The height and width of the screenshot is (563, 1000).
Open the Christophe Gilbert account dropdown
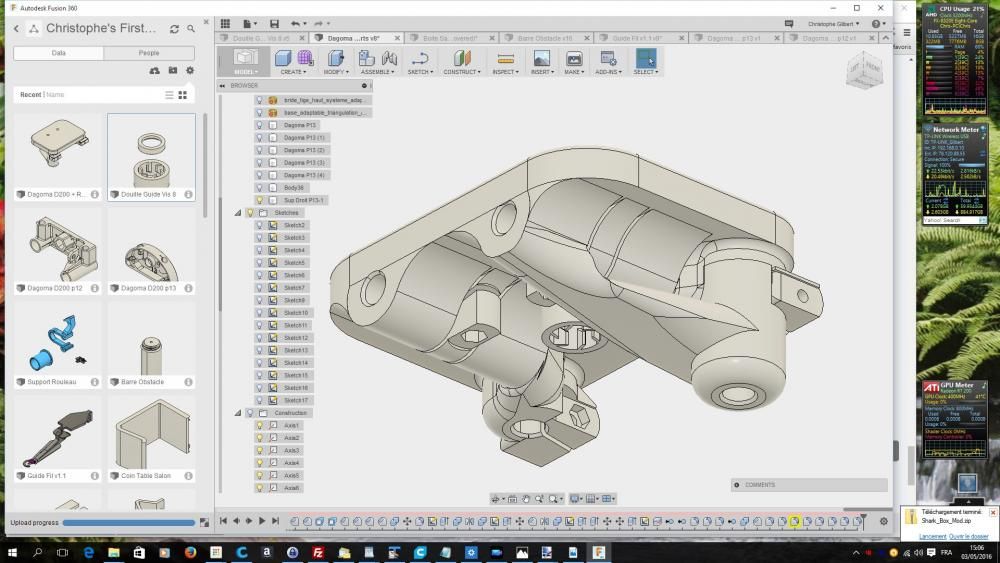[x=831, y=24]
